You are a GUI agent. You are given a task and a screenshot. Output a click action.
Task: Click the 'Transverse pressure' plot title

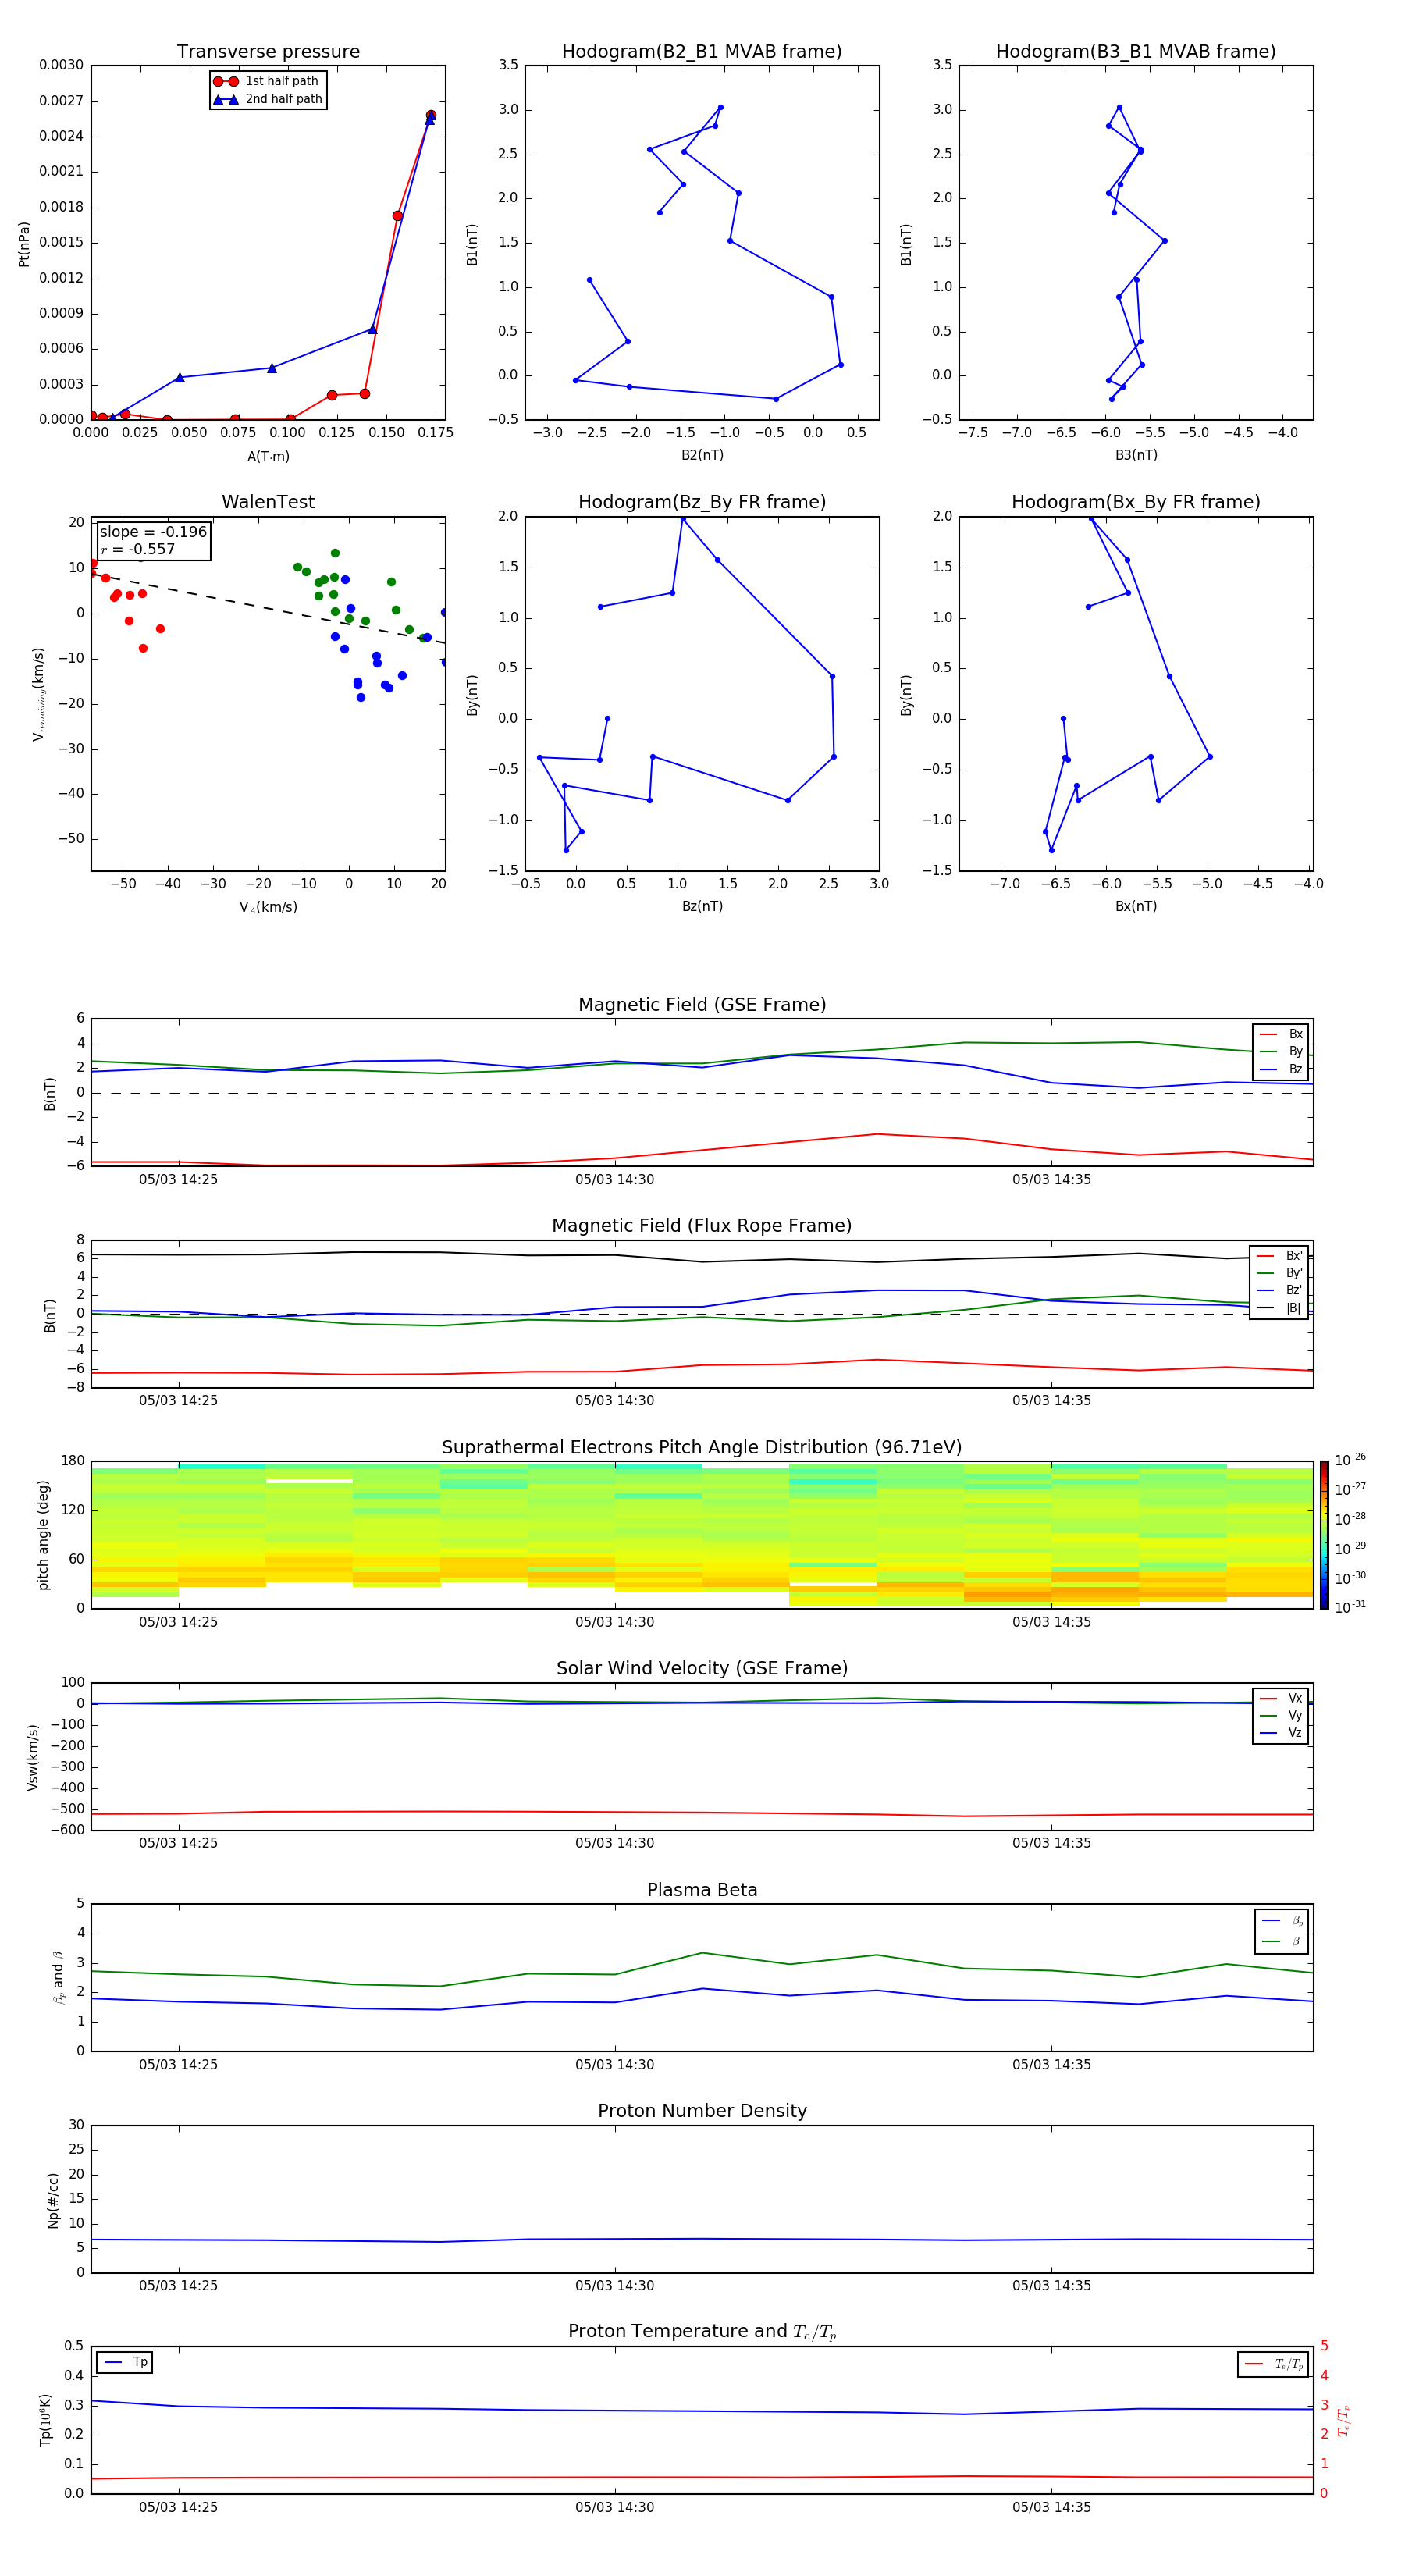pos(268,52)
